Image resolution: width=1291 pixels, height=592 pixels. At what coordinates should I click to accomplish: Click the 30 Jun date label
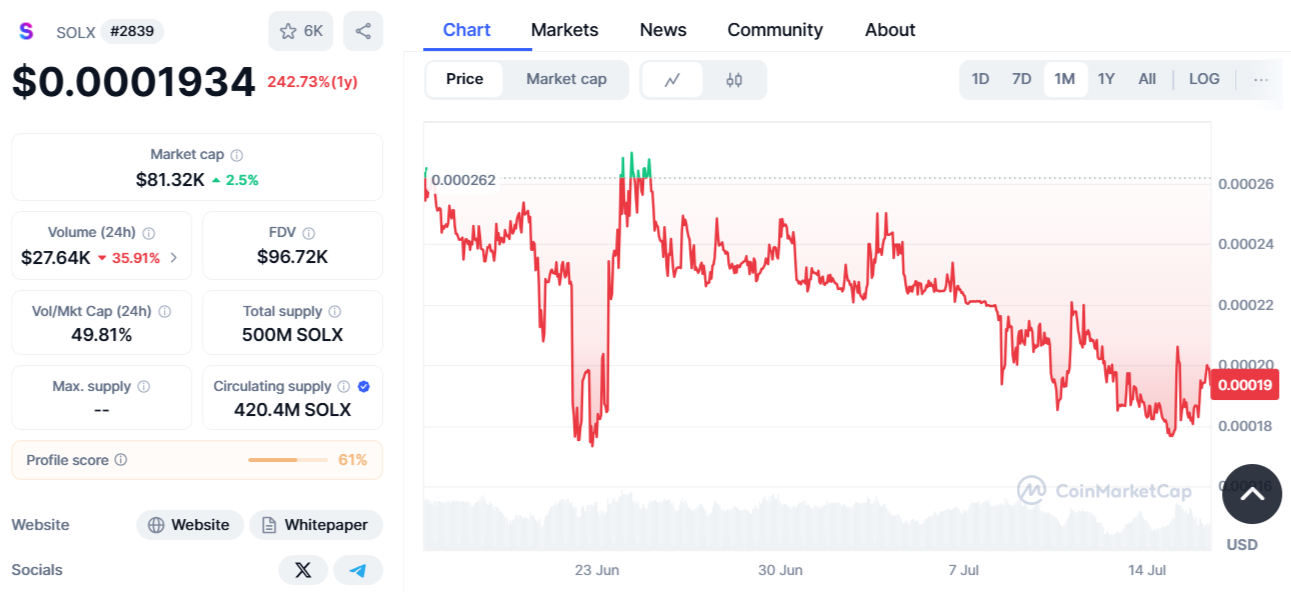780,570
